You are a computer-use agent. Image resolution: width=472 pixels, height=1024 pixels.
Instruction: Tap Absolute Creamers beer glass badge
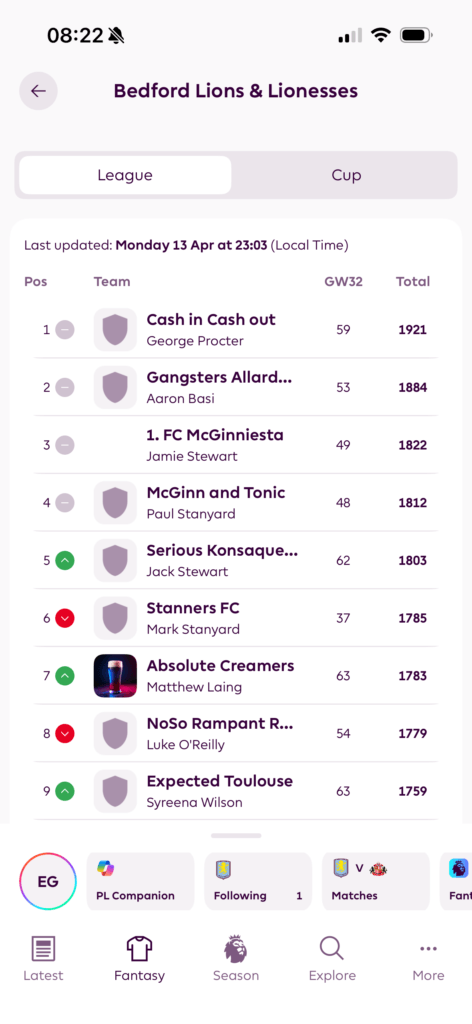tap(115, 676)
